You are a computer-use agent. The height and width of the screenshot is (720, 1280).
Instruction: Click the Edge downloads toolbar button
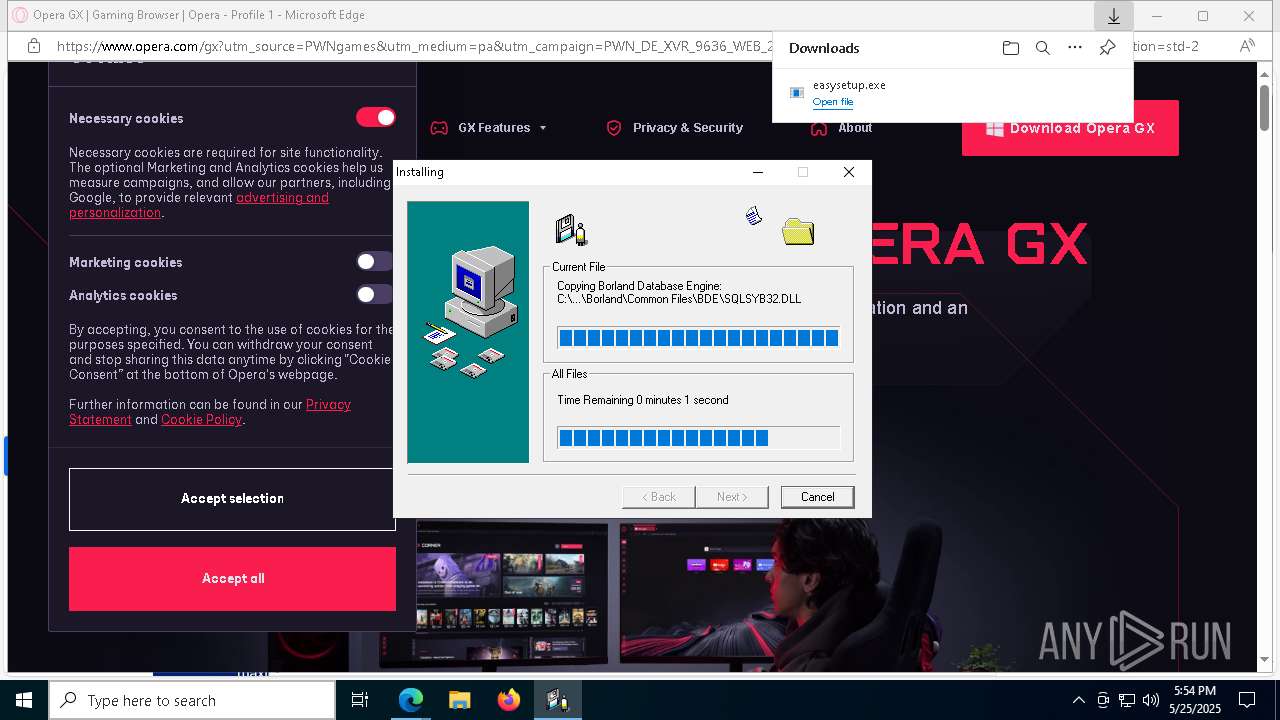(1113, 16)
